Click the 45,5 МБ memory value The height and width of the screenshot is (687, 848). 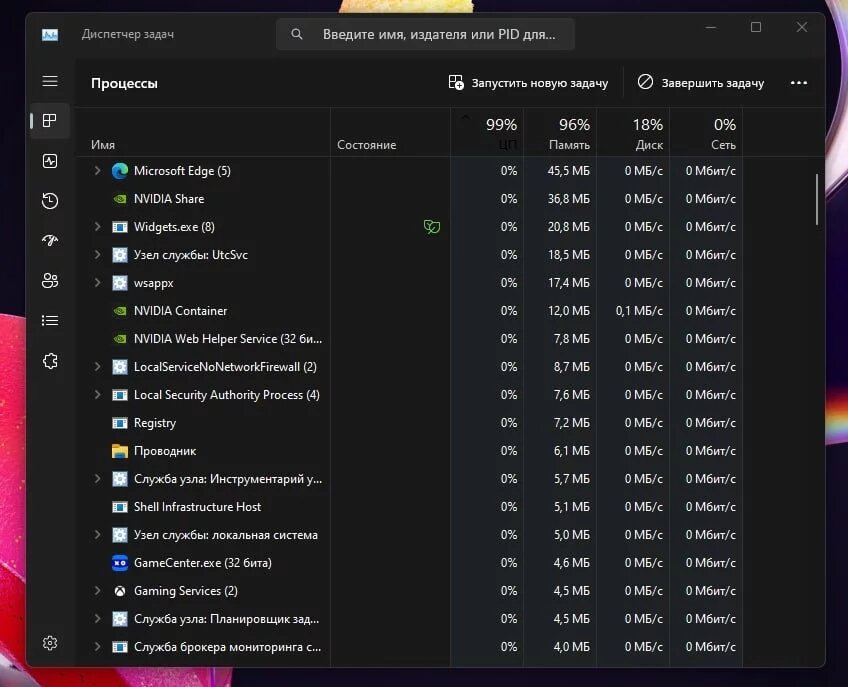tap(568, 171)
